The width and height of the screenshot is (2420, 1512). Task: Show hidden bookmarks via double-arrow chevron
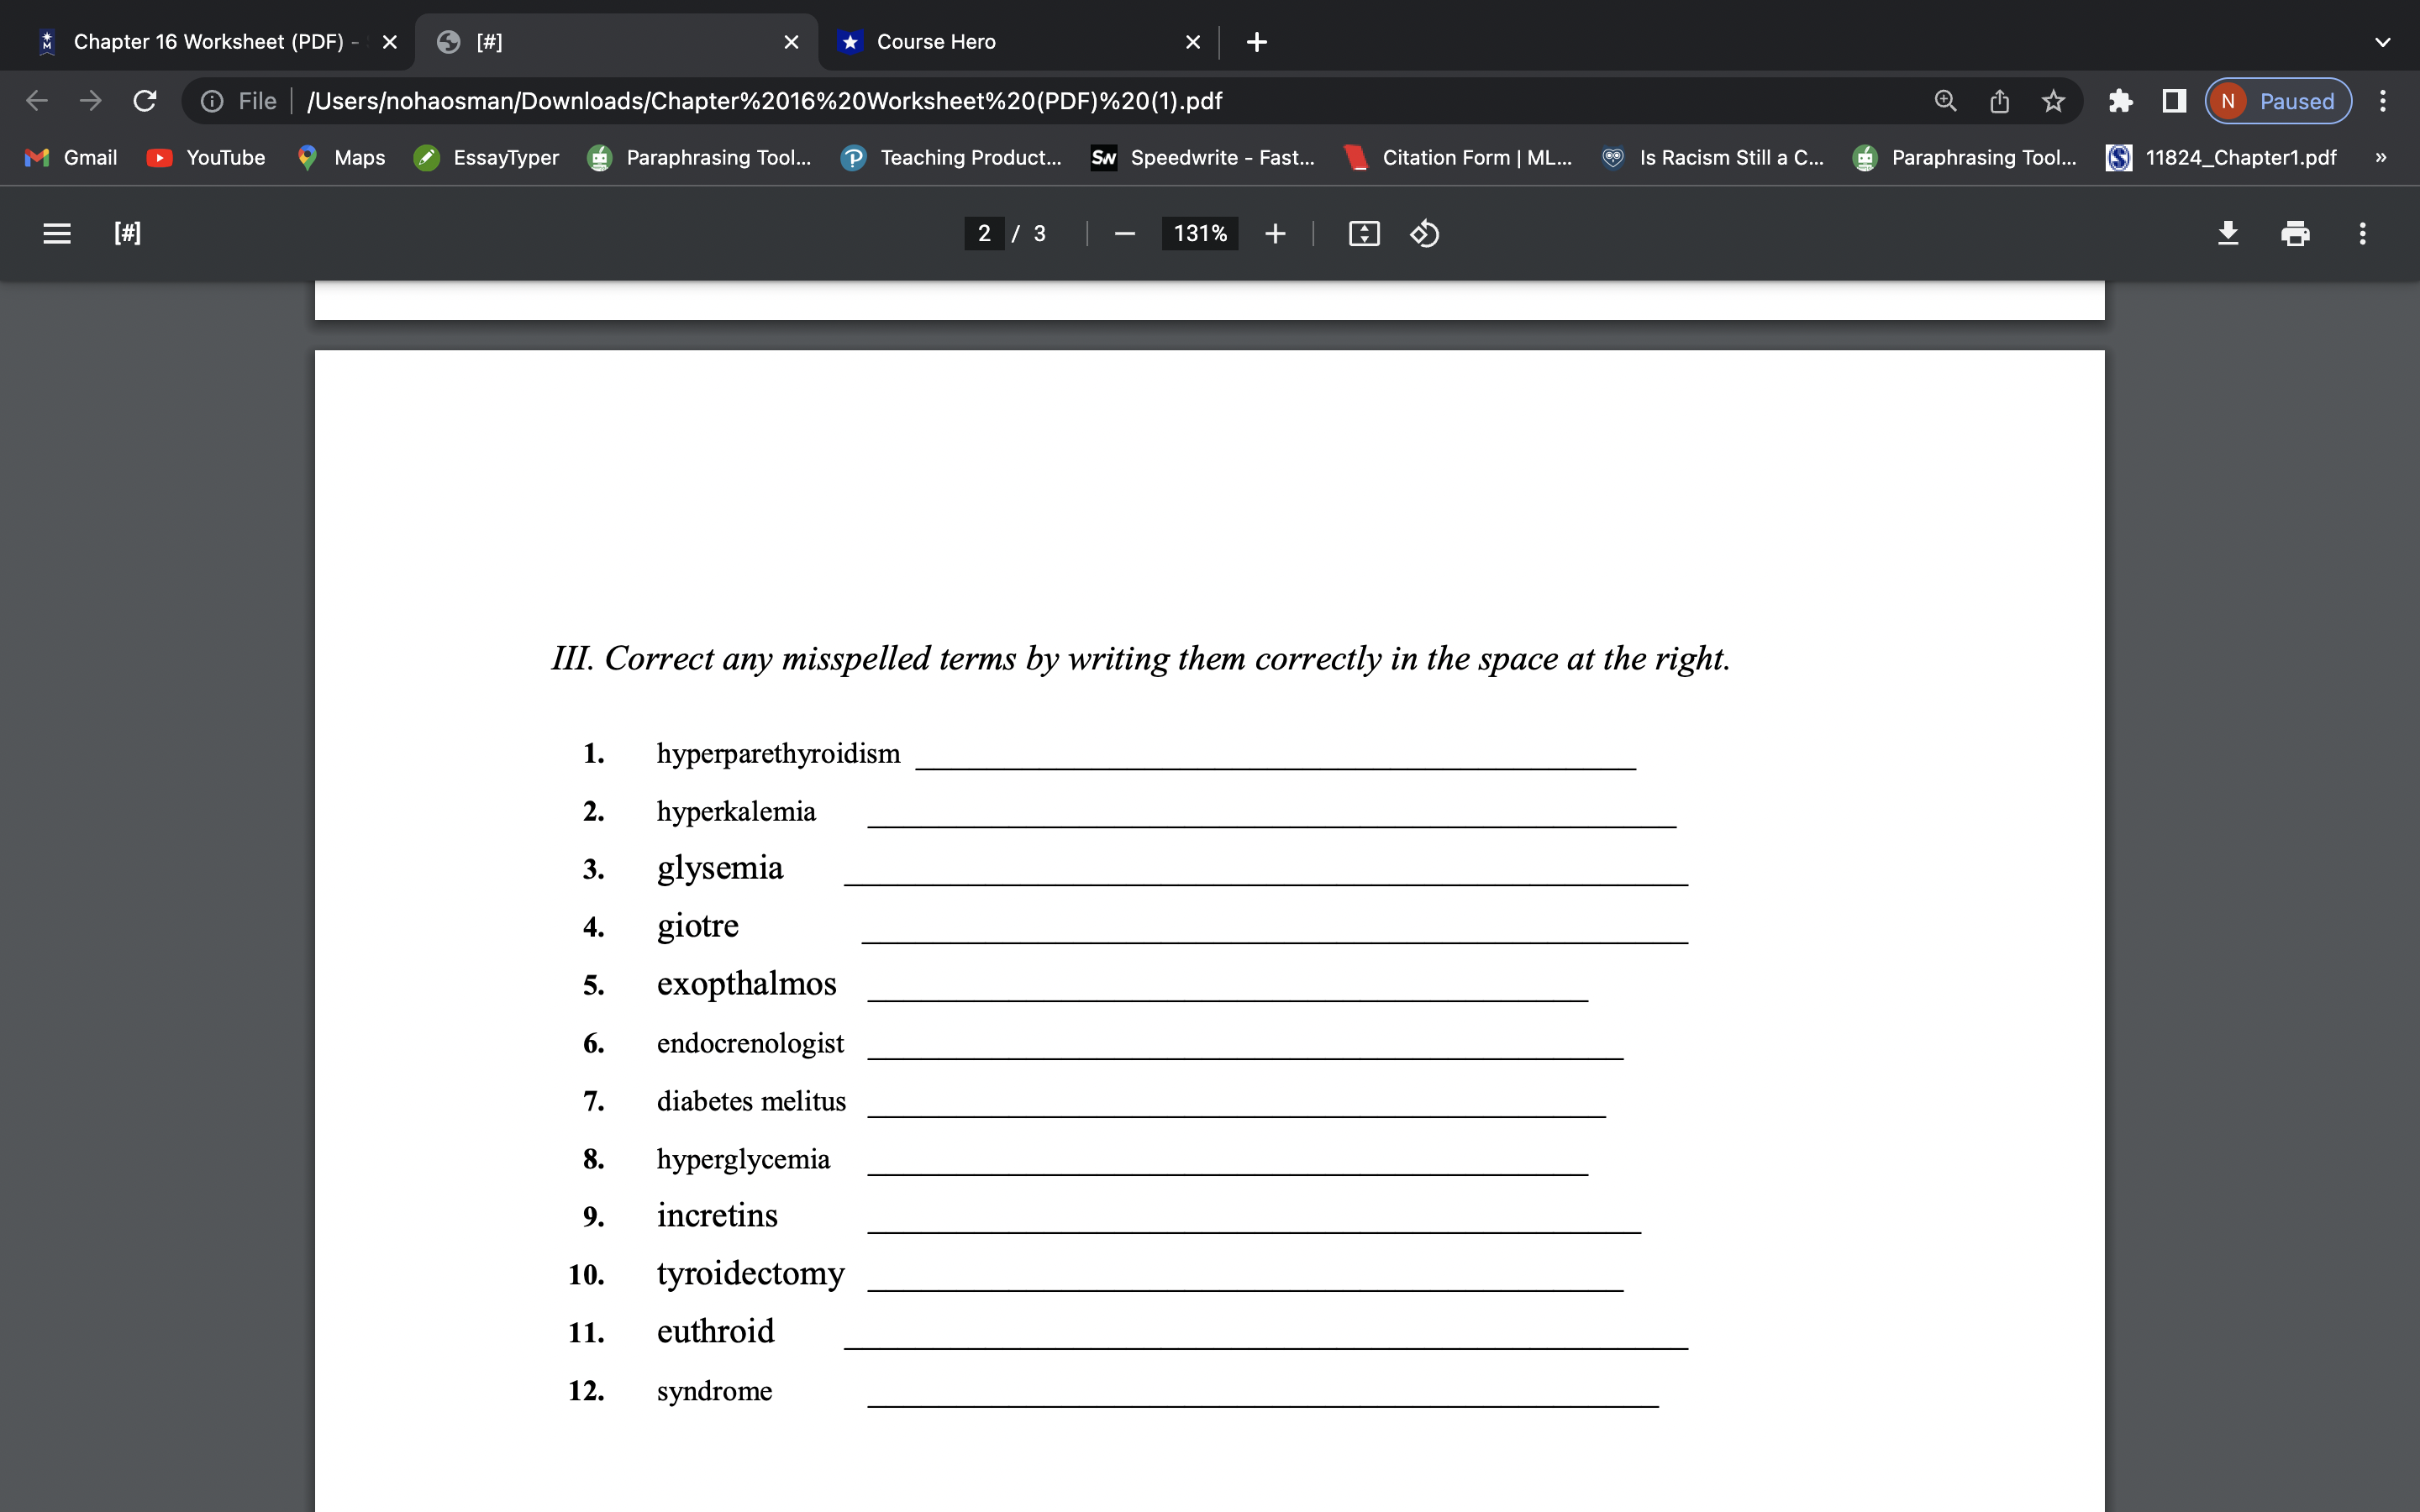pos(2381,157)
